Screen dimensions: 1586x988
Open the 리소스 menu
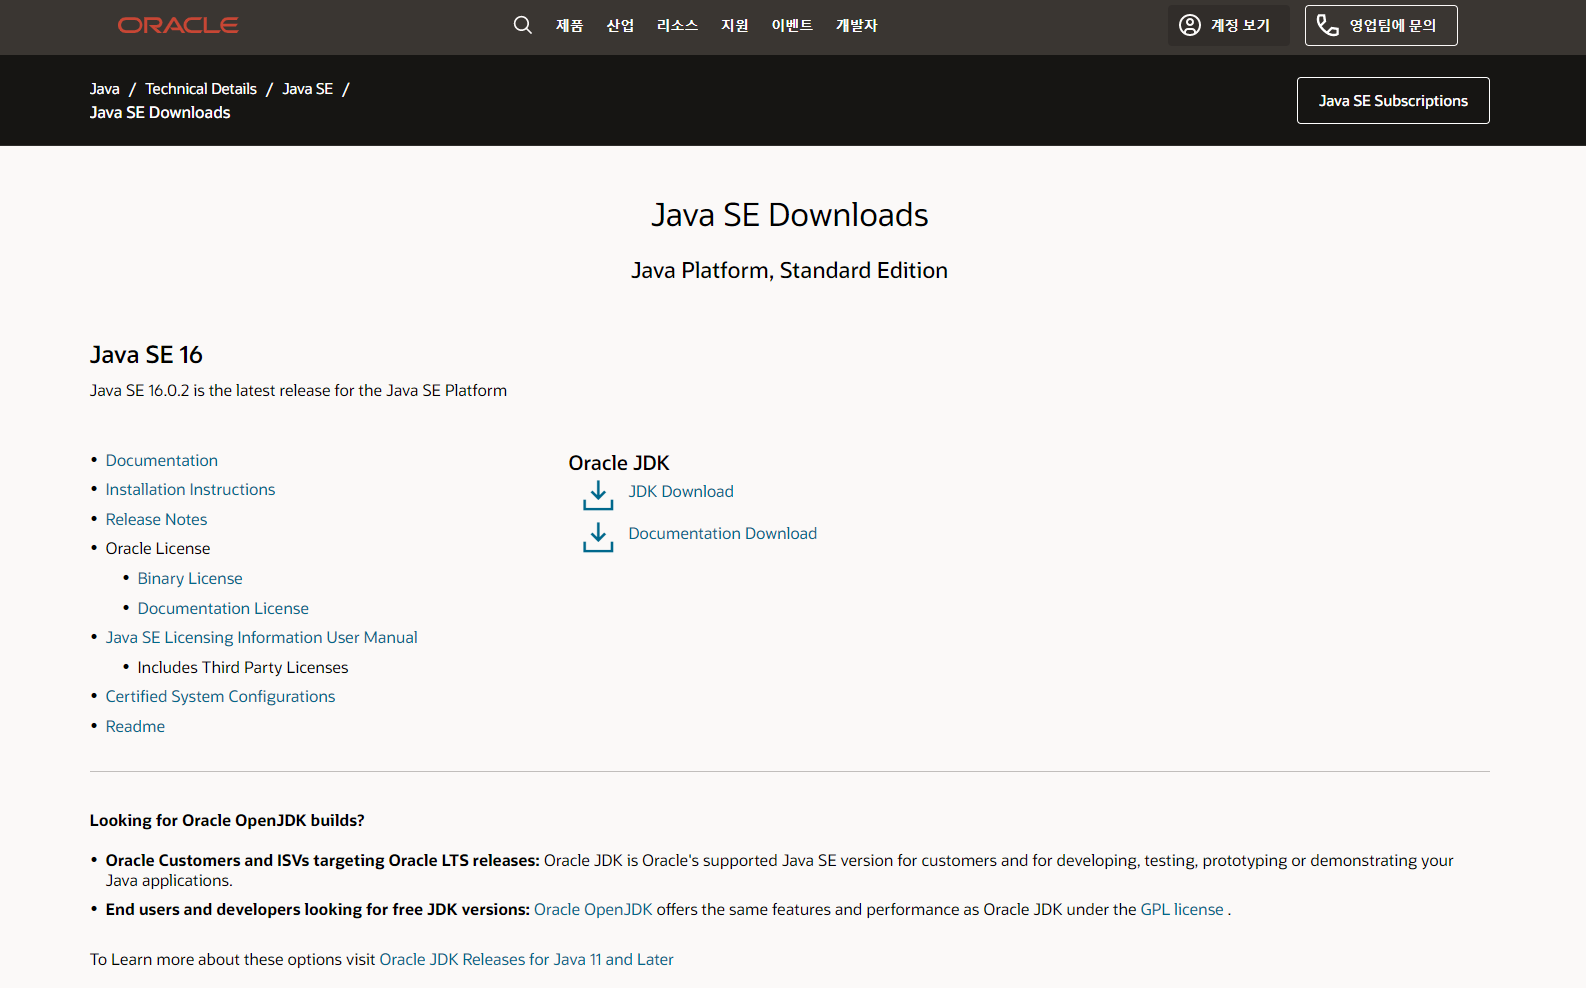coord(677,25)
